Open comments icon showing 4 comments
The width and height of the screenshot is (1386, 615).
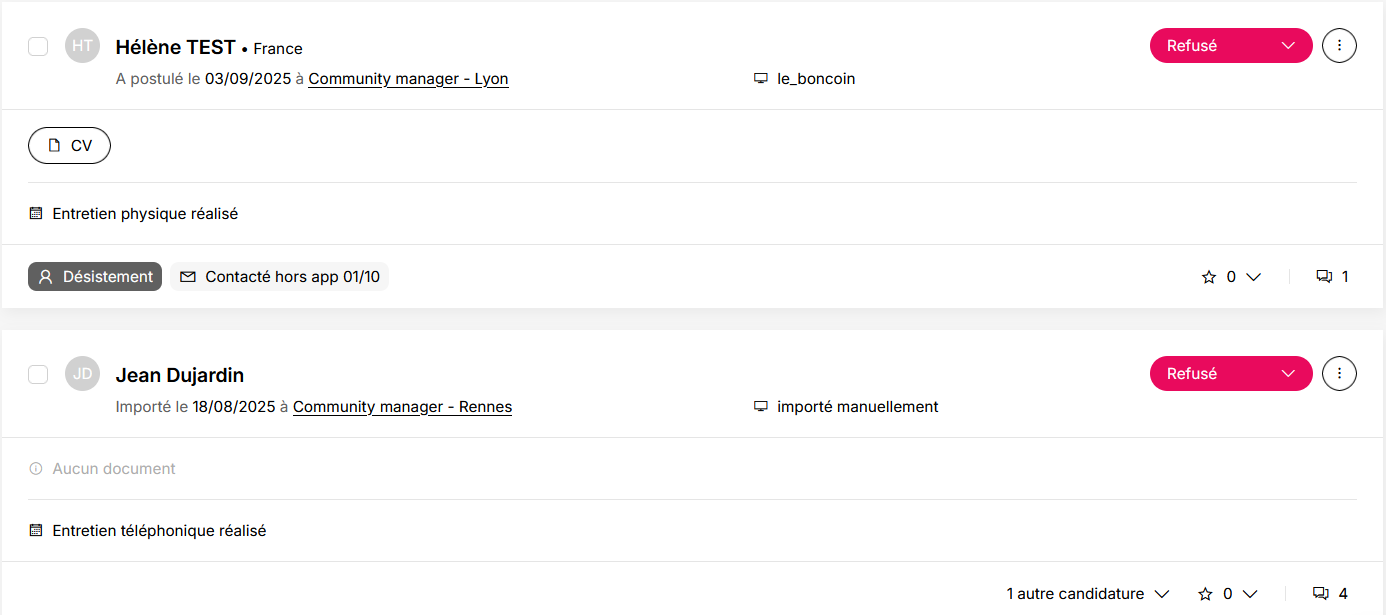[x=1330, y=594]
